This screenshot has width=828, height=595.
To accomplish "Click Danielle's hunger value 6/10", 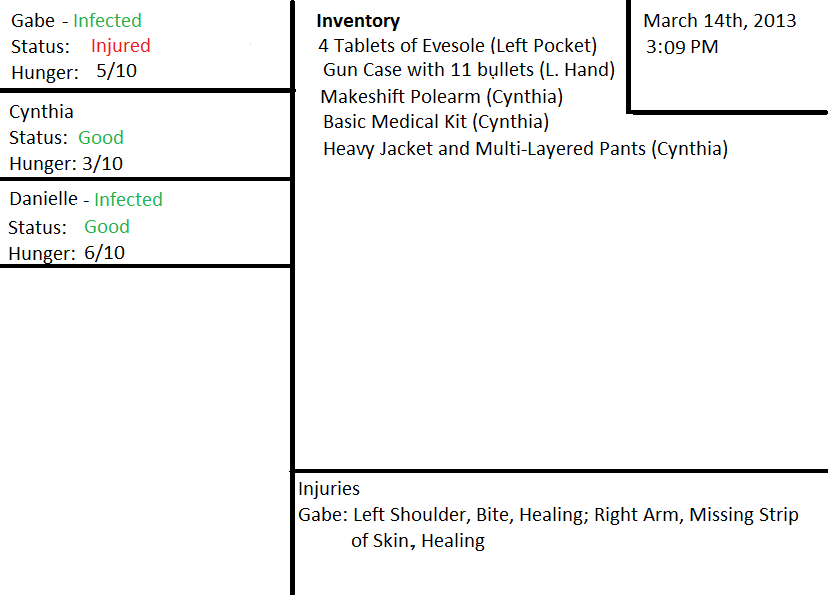I will pyautogui.click(x=104, y=253).
